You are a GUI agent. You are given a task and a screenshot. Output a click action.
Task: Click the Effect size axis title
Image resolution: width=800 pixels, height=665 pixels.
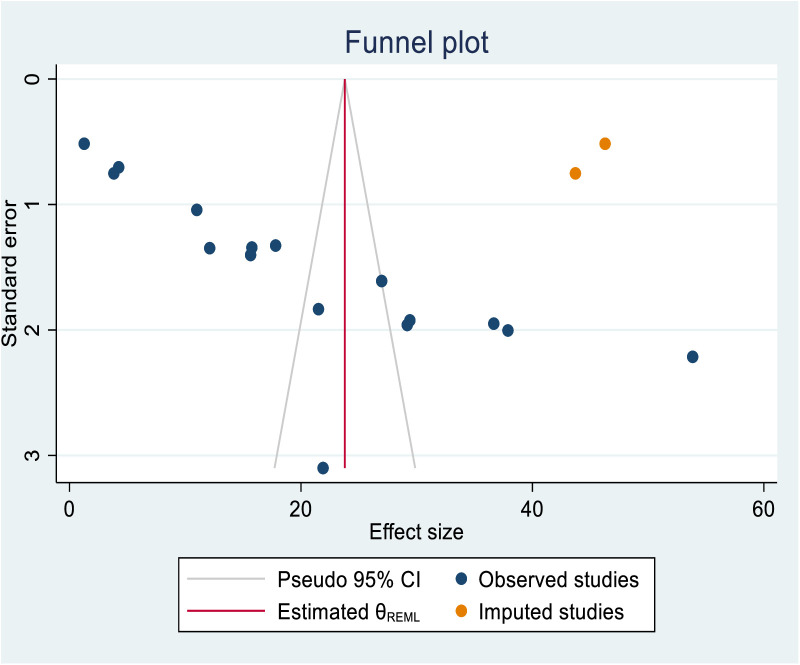416,532
